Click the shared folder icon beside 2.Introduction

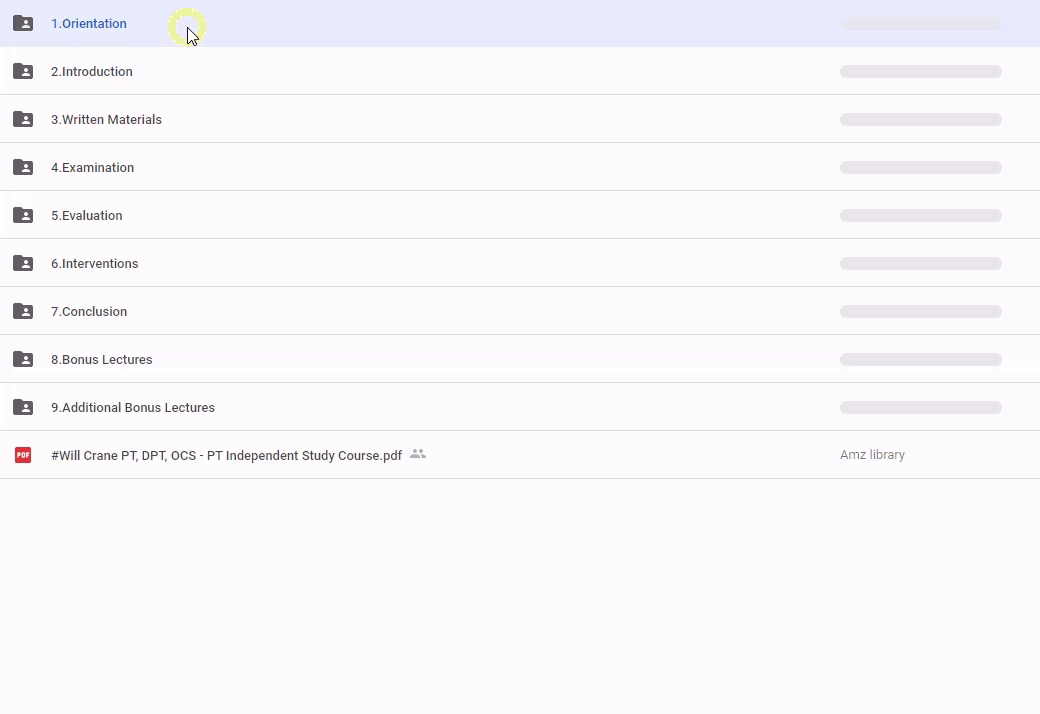(x=23, y=71)
